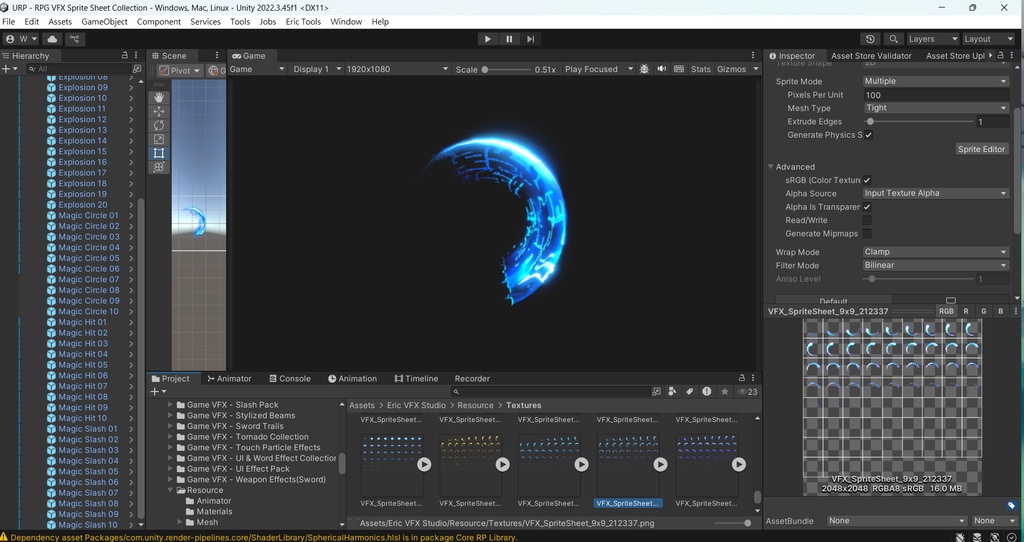Click the Extrude Edges slider
Viewport: 1024px width, 542px height.
[920, 121]
